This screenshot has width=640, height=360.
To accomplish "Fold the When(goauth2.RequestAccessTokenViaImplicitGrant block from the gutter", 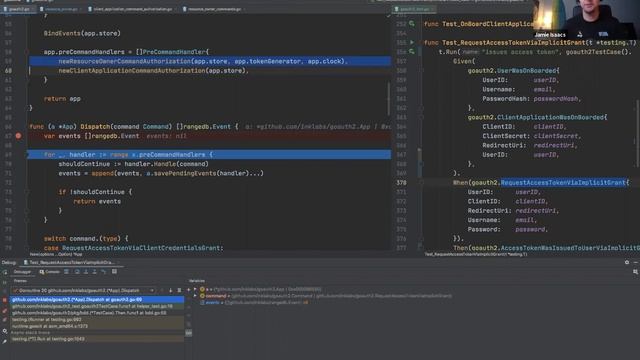I will [x=421, y=182].
